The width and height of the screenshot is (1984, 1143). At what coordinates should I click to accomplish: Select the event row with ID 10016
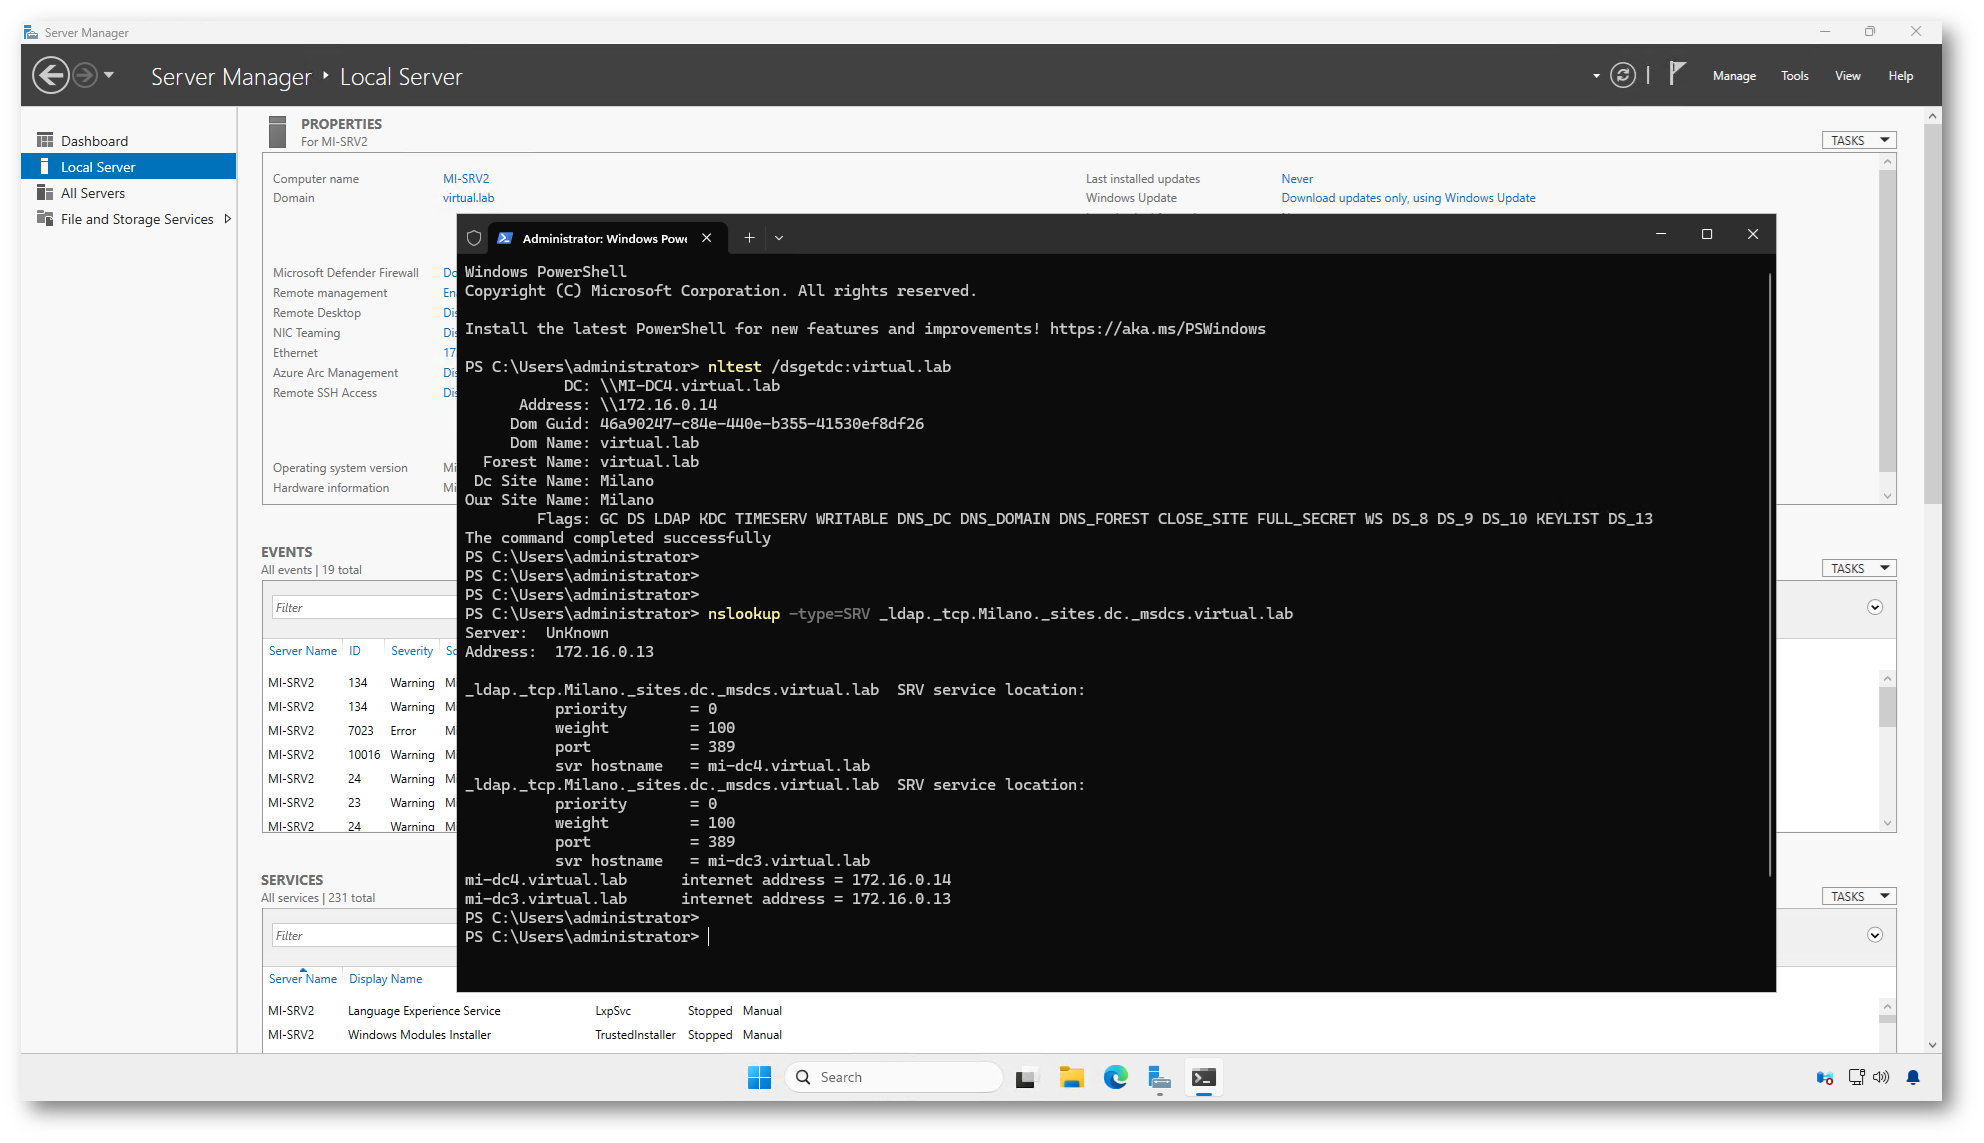360,755
